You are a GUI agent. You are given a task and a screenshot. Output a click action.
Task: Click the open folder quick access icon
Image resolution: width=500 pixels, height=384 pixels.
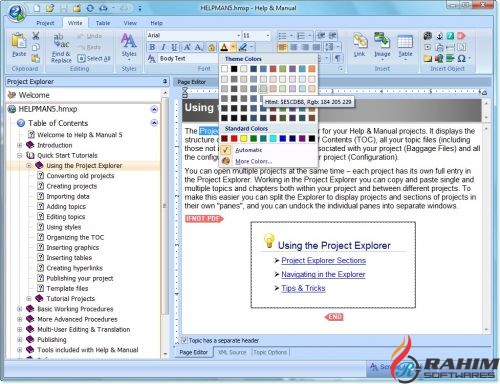[x=50, y=8]
